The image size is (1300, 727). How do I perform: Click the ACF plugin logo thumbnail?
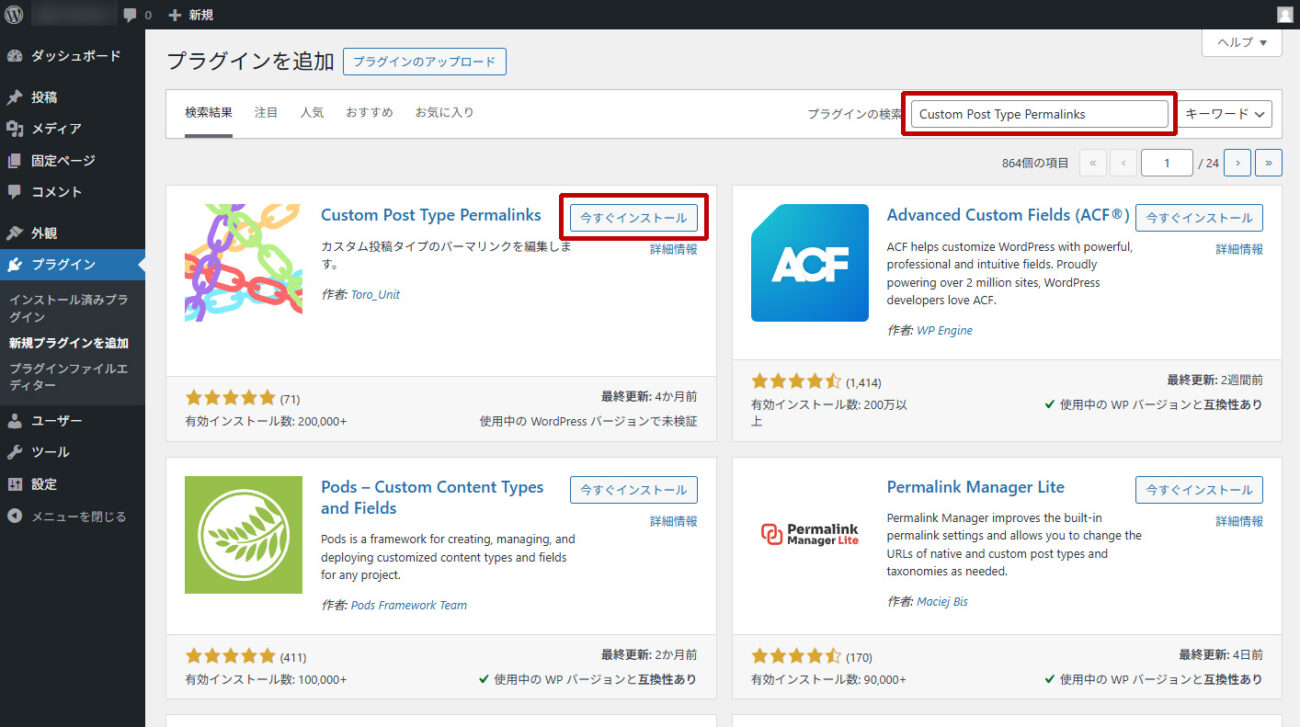pos(810,263)
